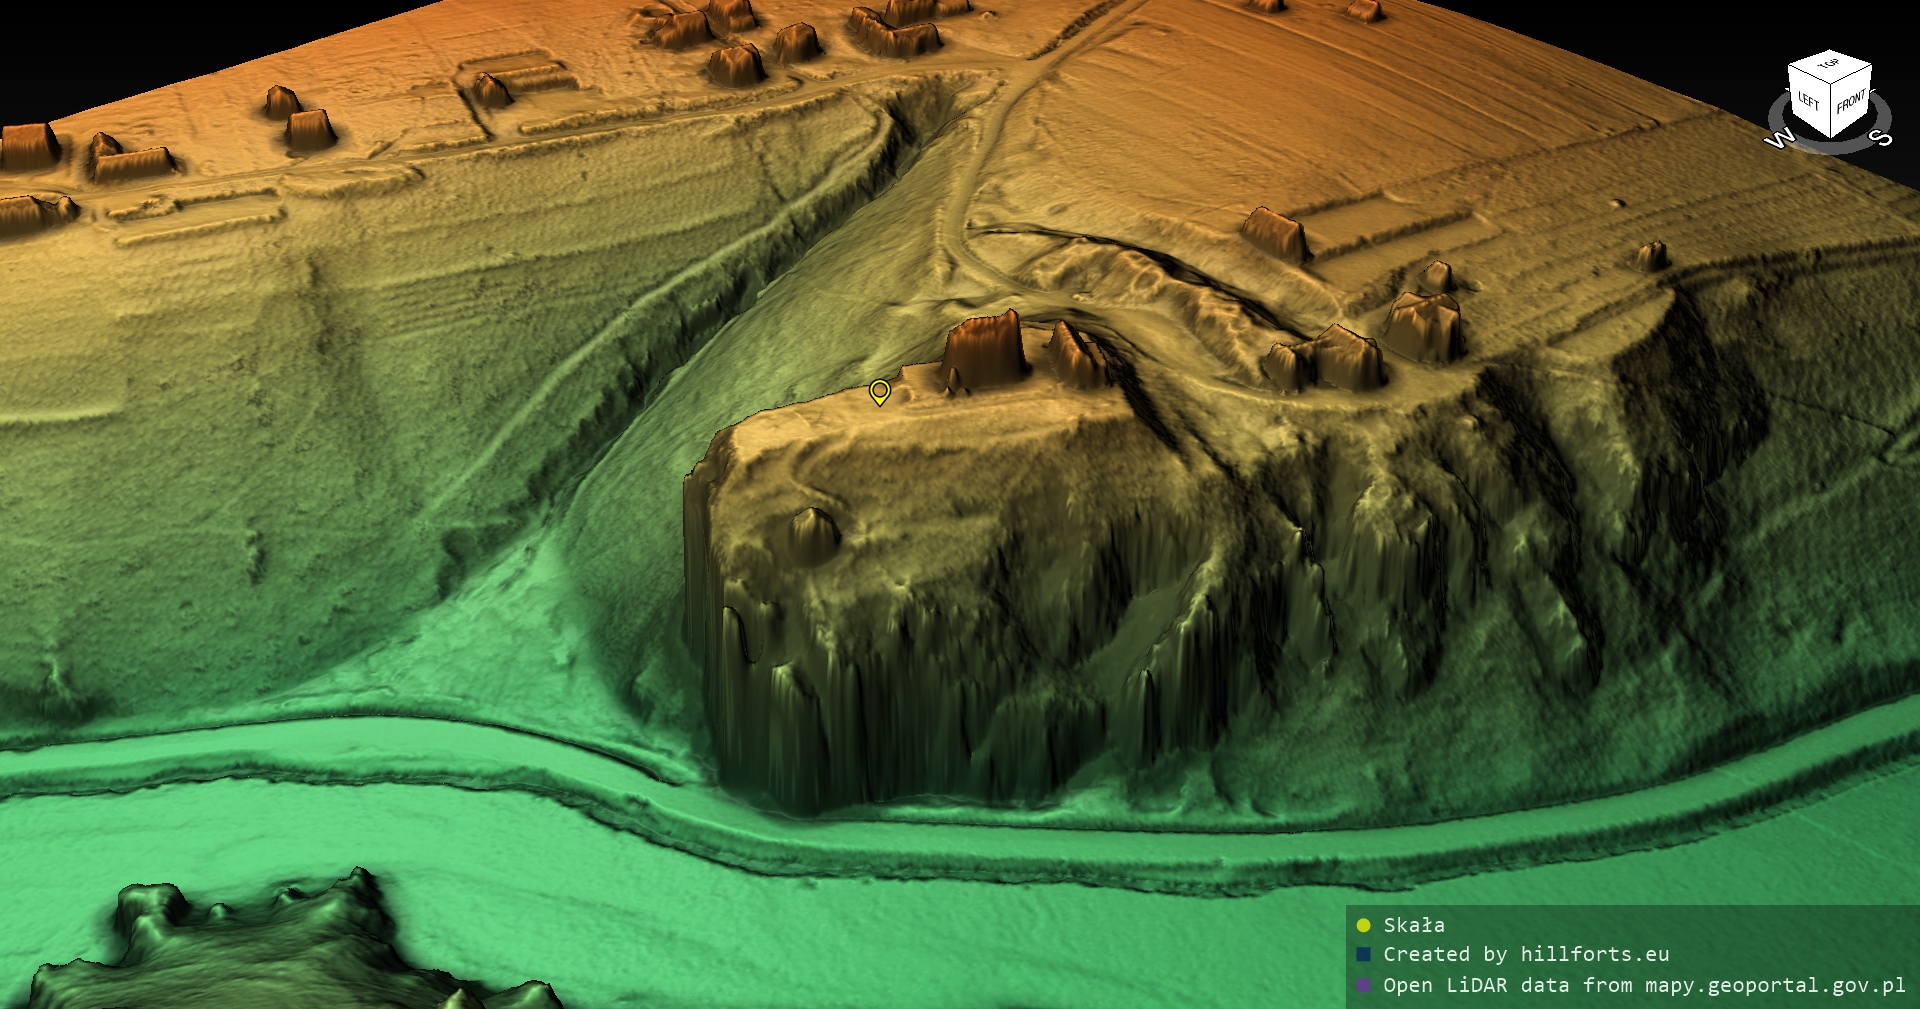The image size is (1920, 1009).
Task: Click the TOP face of the view cube
Action: coord(1830,66)
